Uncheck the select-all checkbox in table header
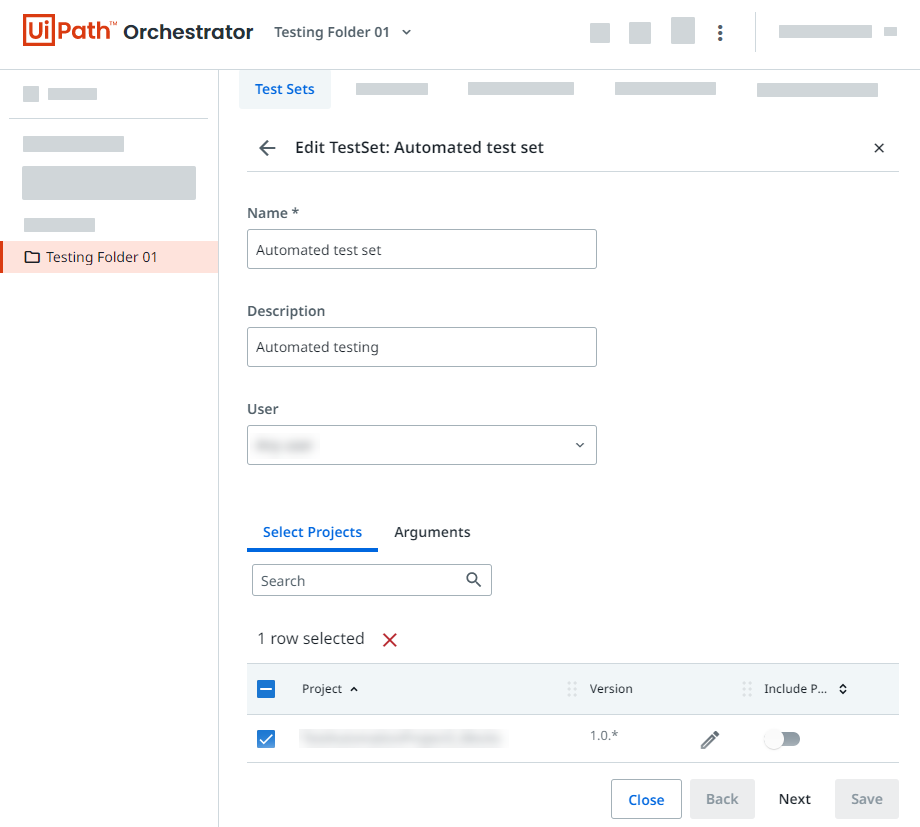 pos(266,689)
